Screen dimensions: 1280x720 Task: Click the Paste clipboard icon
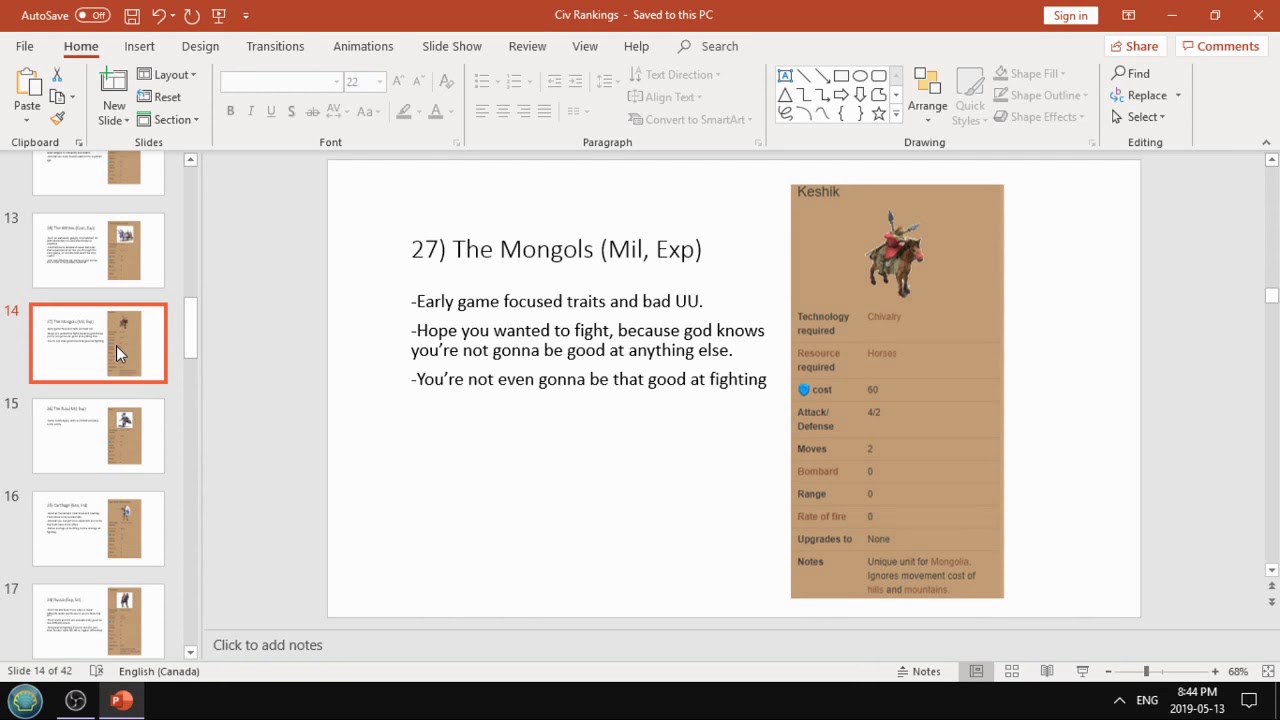click(27, 84)
